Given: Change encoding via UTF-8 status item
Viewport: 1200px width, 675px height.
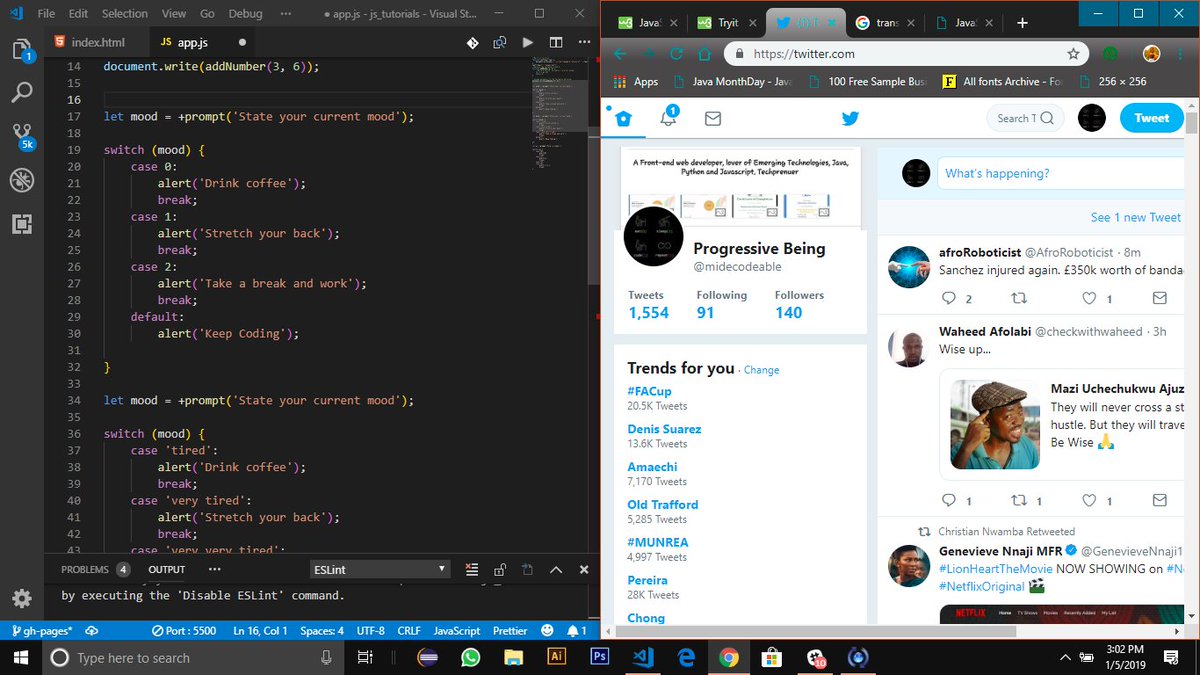Looking at the screenshot, I should coord(370,631).
